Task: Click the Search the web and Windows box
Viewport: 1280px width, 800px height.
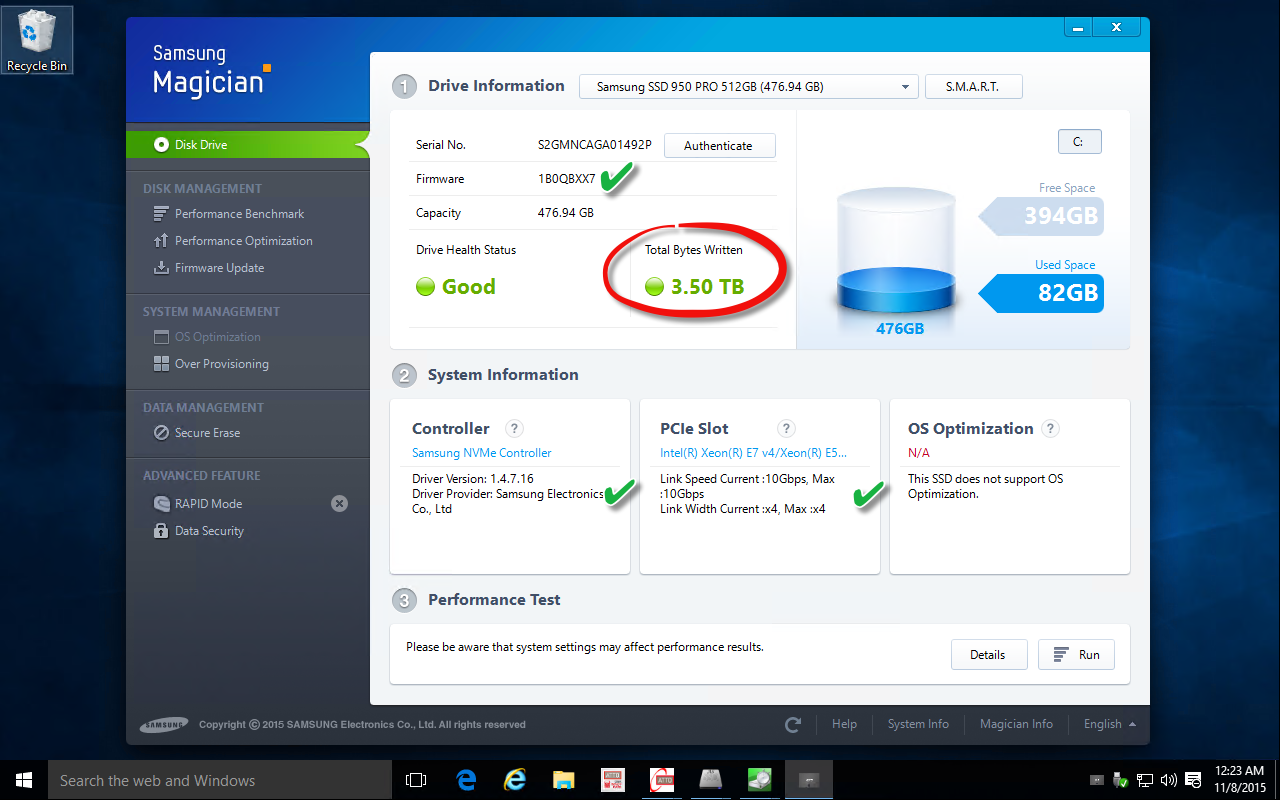Action: click(219, 780)
